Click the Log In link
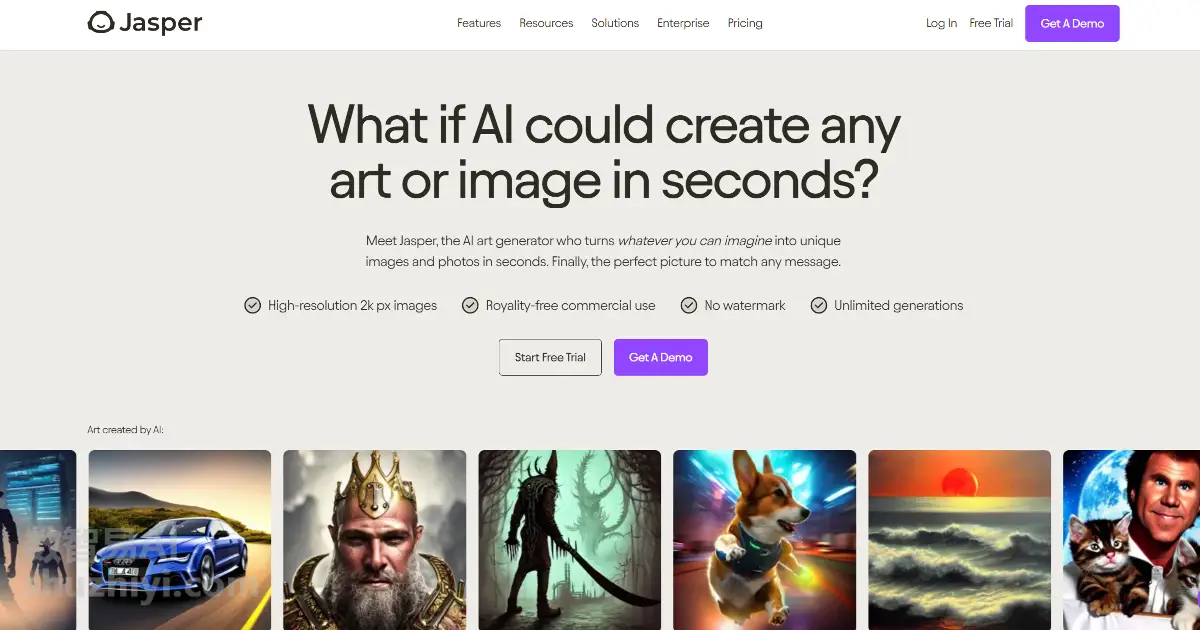Image resolution: width=1200 pixels, height=630 pixels. pos(941,23)
